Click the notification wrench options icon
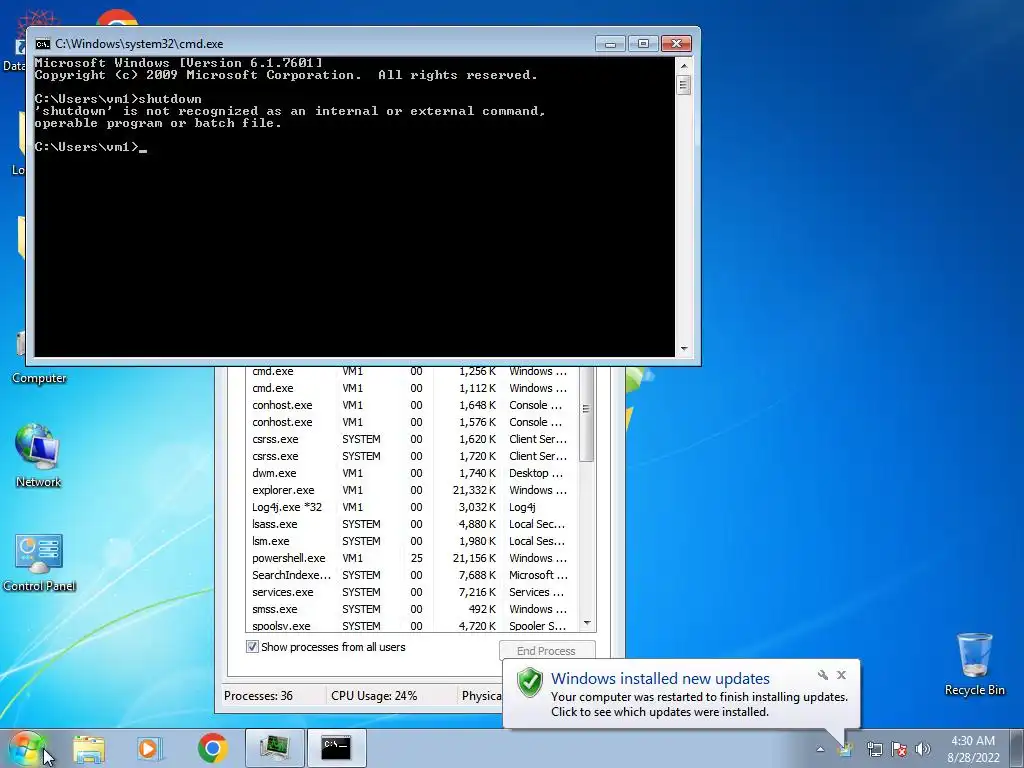 point(823,675)
